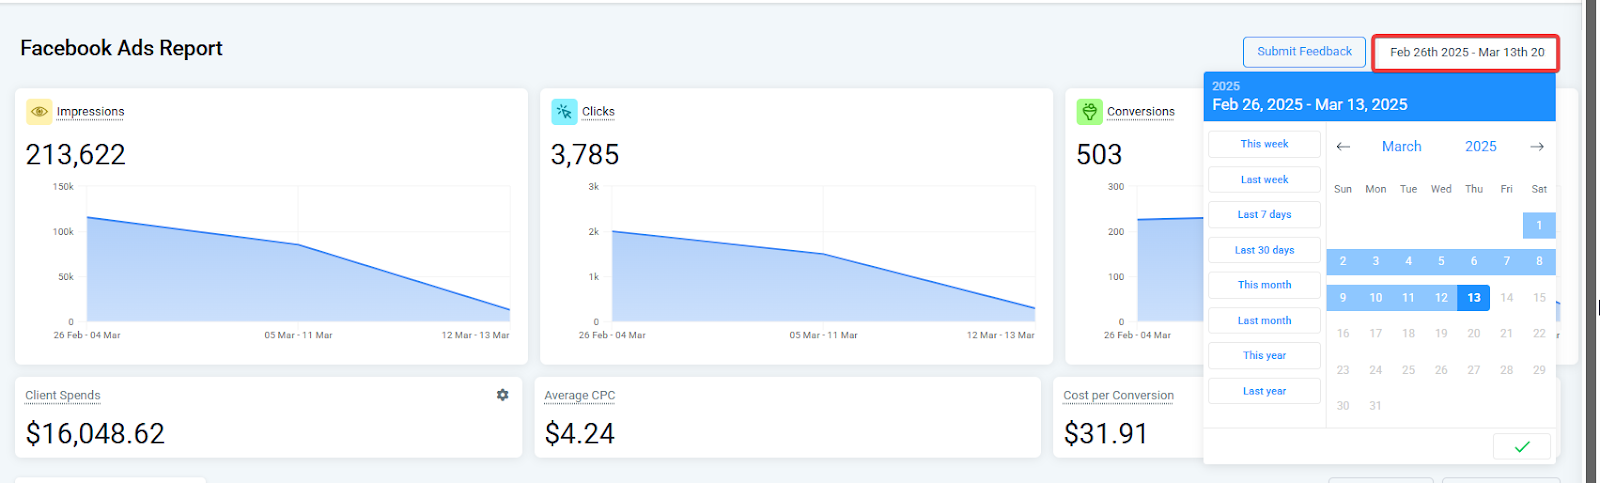Pick March 12 in calendar
This screenshot has width=1600, height=483.
(x=1441, y=298)
